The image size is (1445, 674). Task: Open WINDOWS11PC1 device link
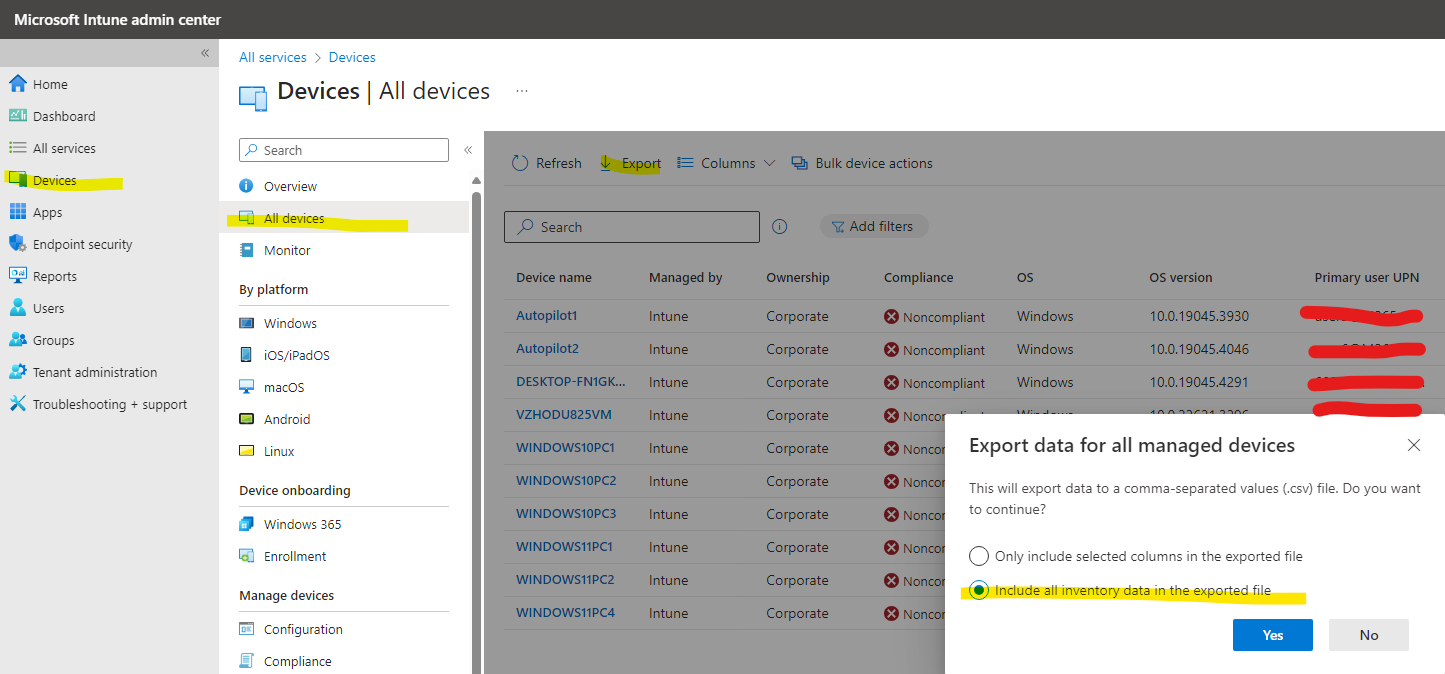[565, 547]
